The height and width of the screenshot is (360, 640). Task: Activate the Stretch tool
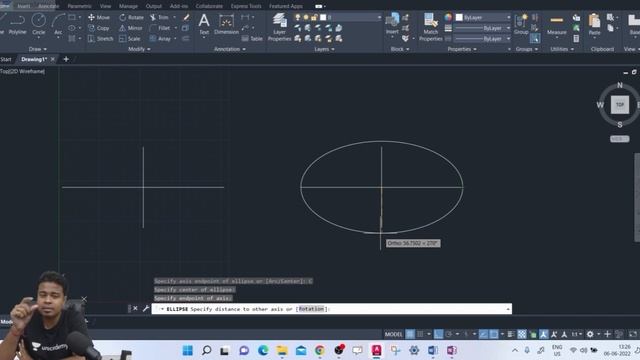[x=100, y=39]
